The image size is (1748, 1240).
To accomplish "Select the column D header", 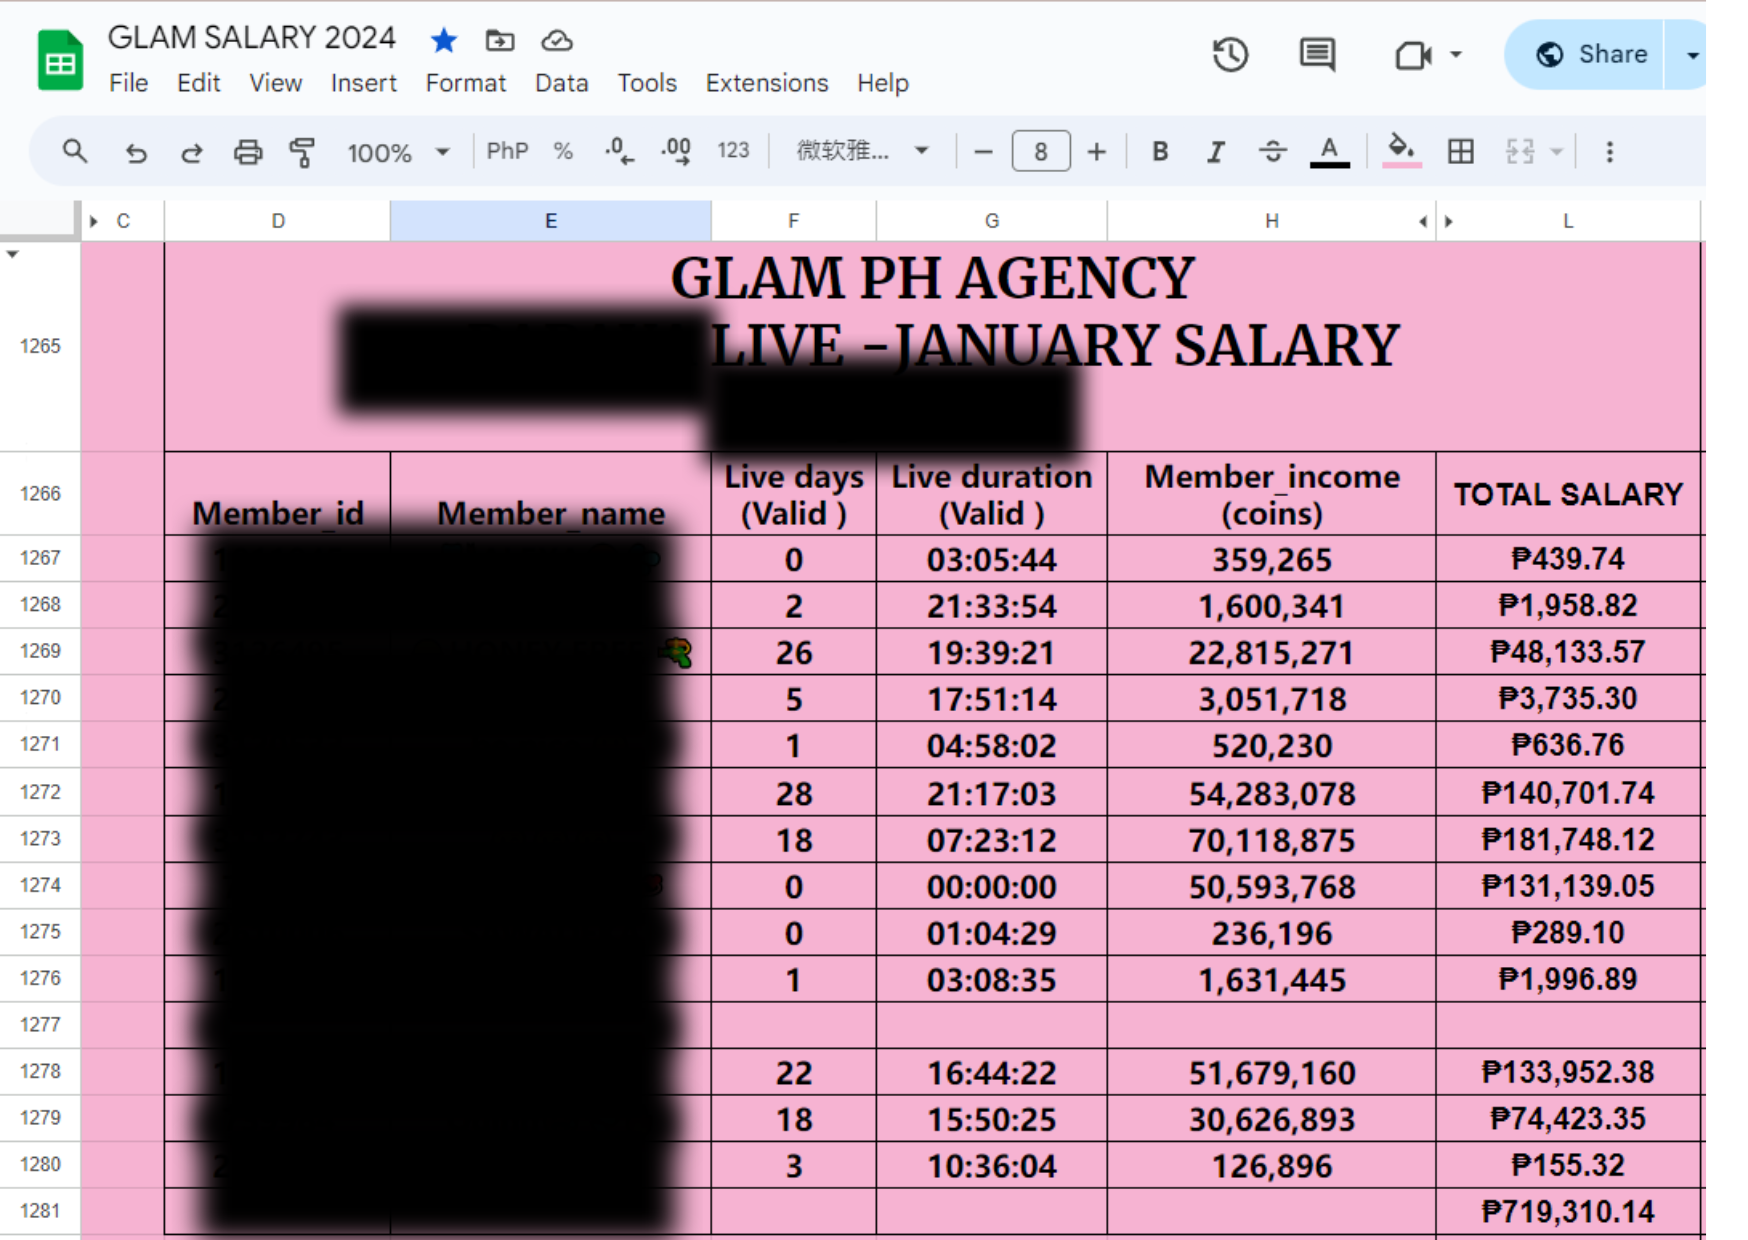I will click(278, 221).
